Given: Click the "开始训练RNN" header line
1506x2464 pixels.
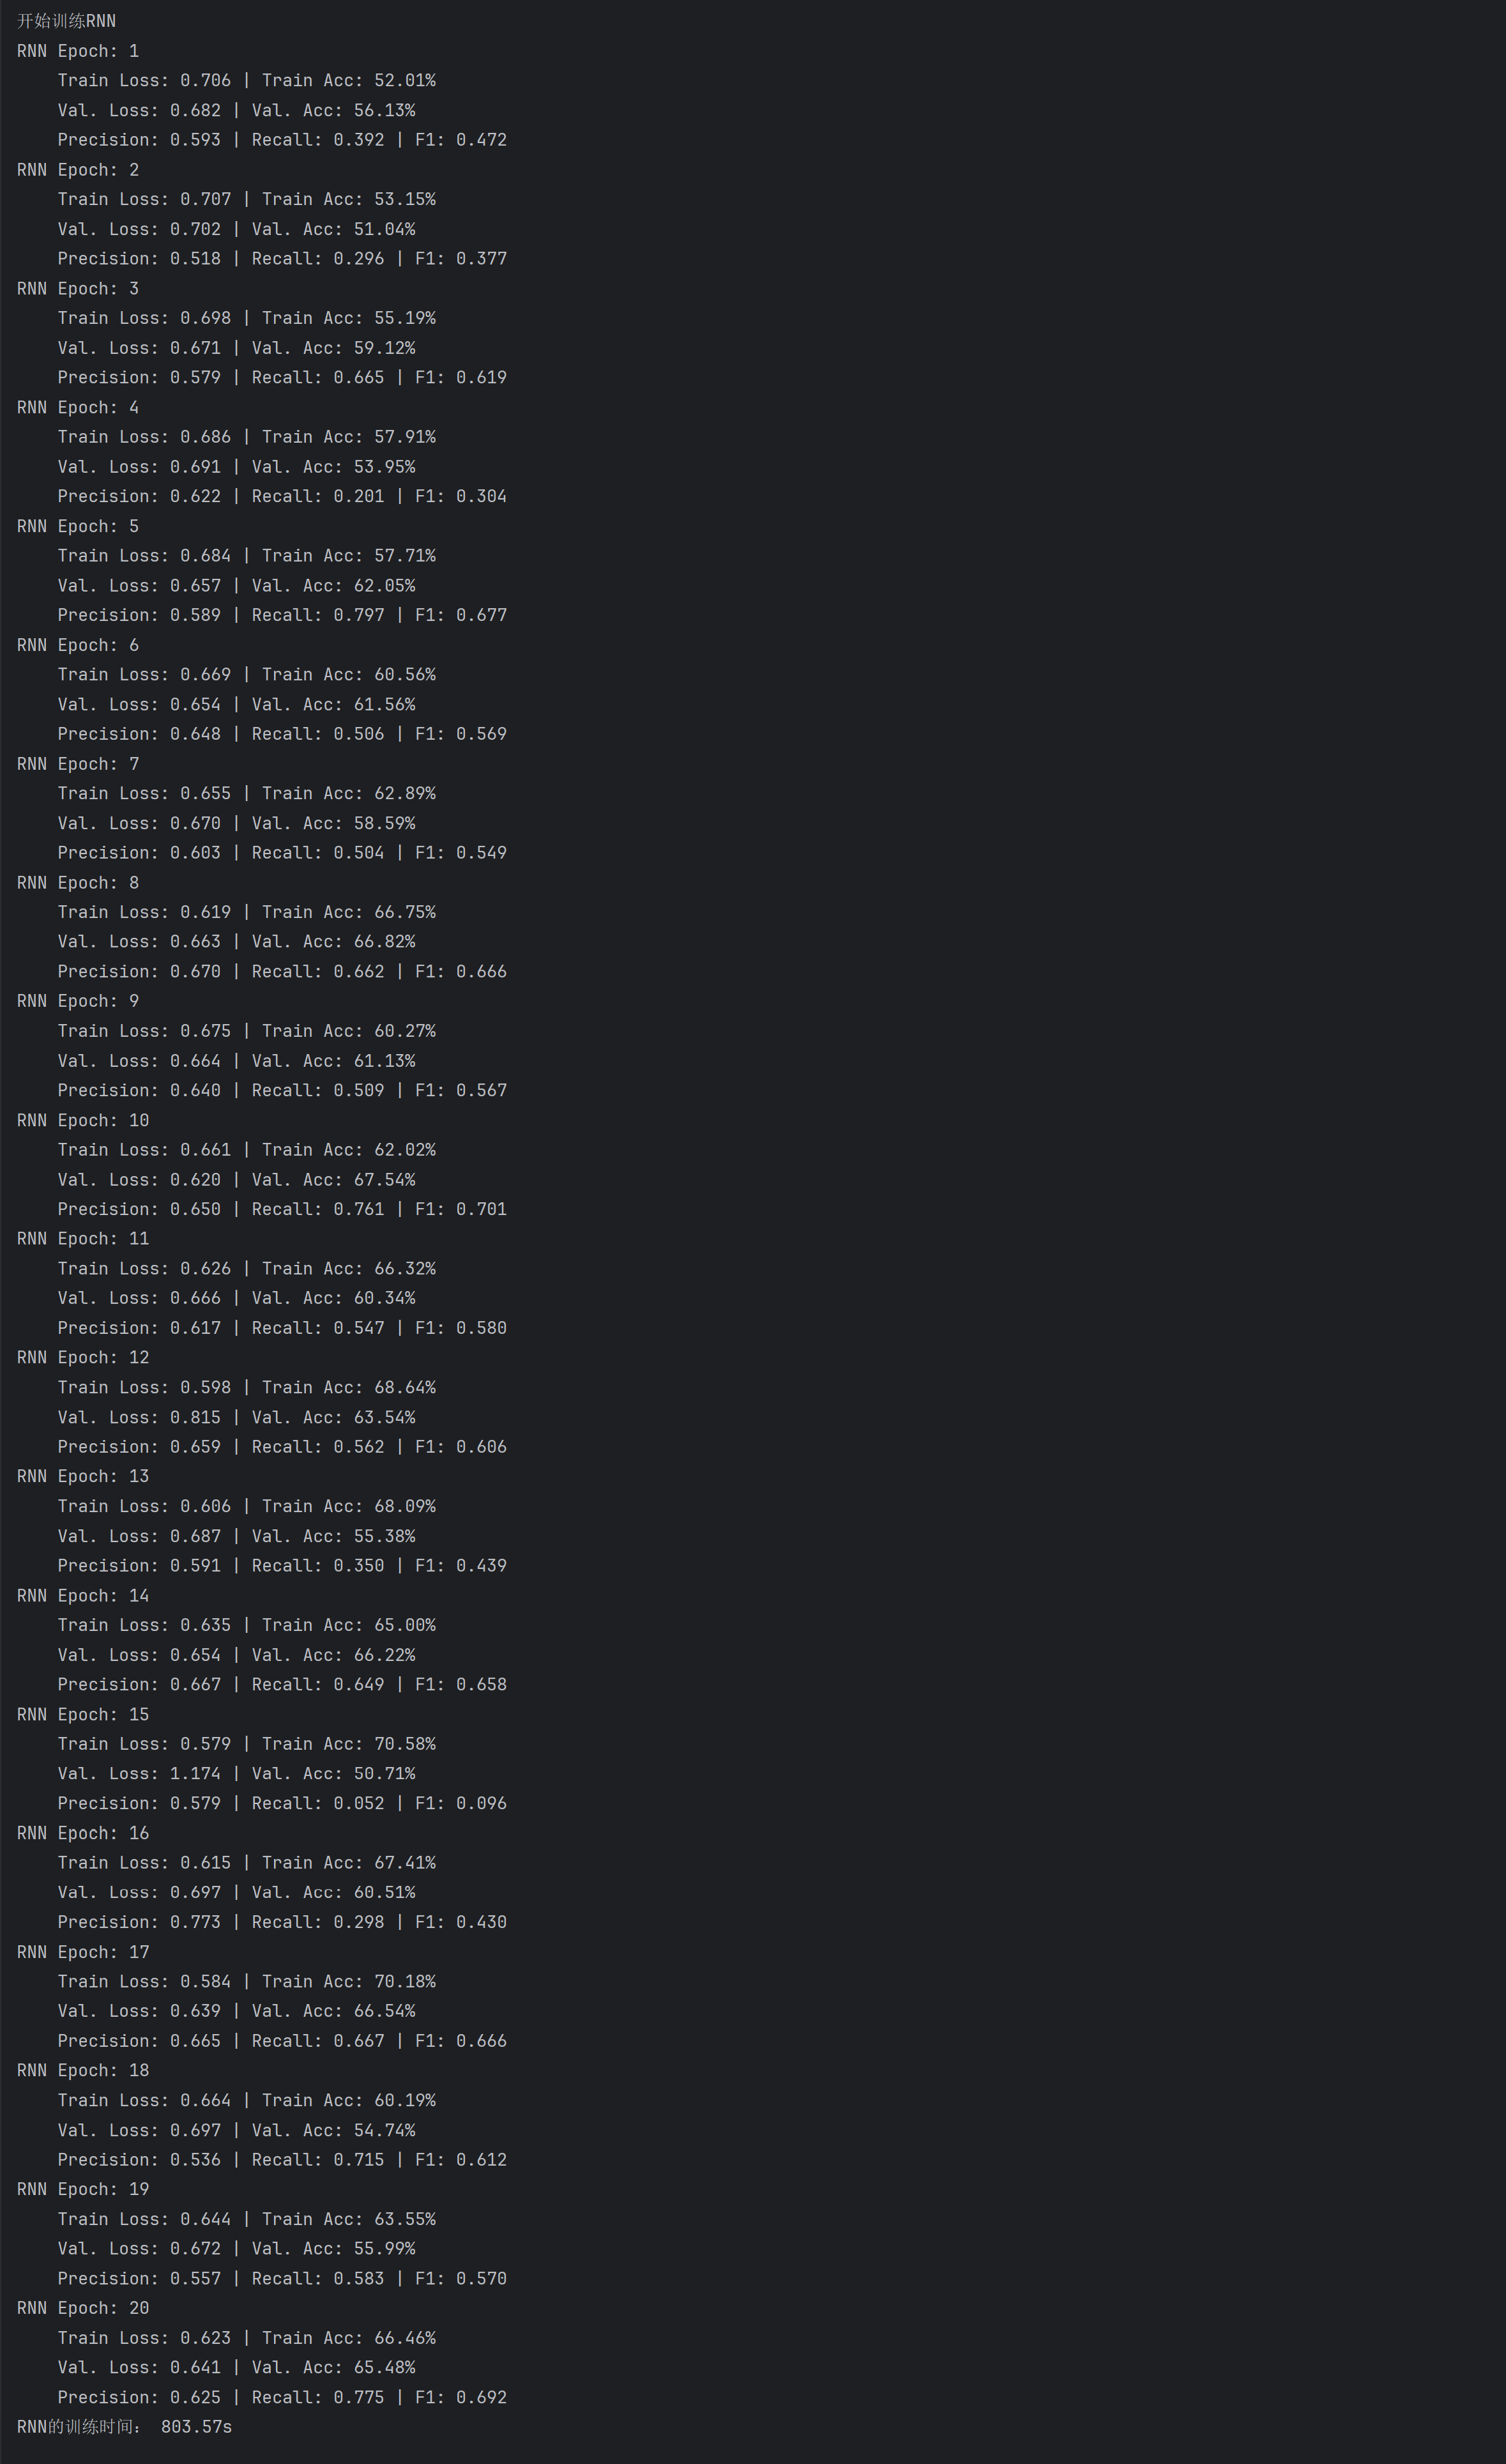Looking at the screenshot, I should (66, 21).
